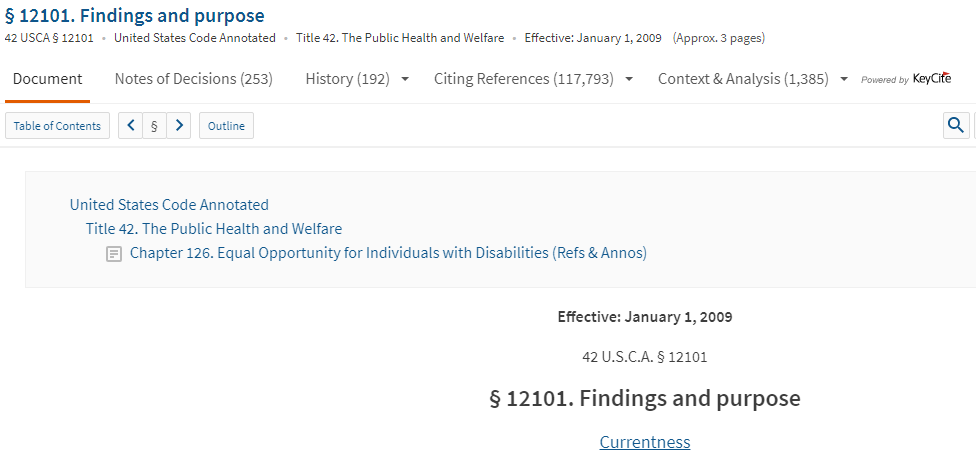Image resolution: width=976 pixels, height=456 pixels.
Task: Open History (192) tab
Action: tap(347, 79)
